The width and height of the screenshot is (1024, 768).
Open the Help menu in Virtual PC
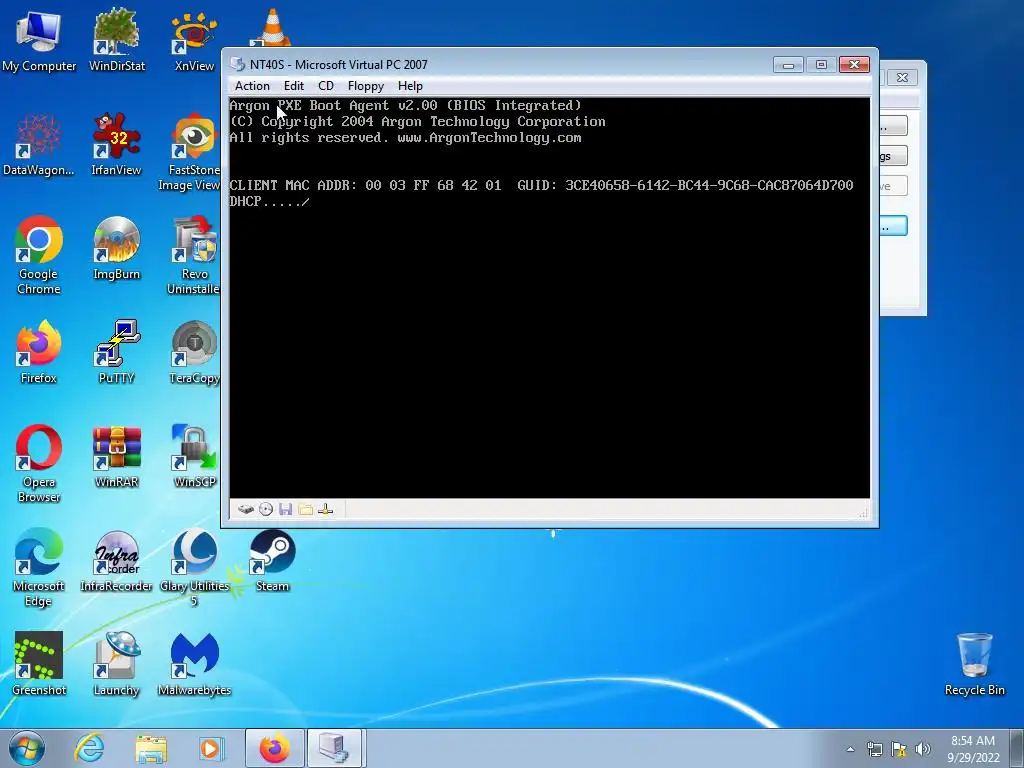pyautogui.click(x=410, y=86)
